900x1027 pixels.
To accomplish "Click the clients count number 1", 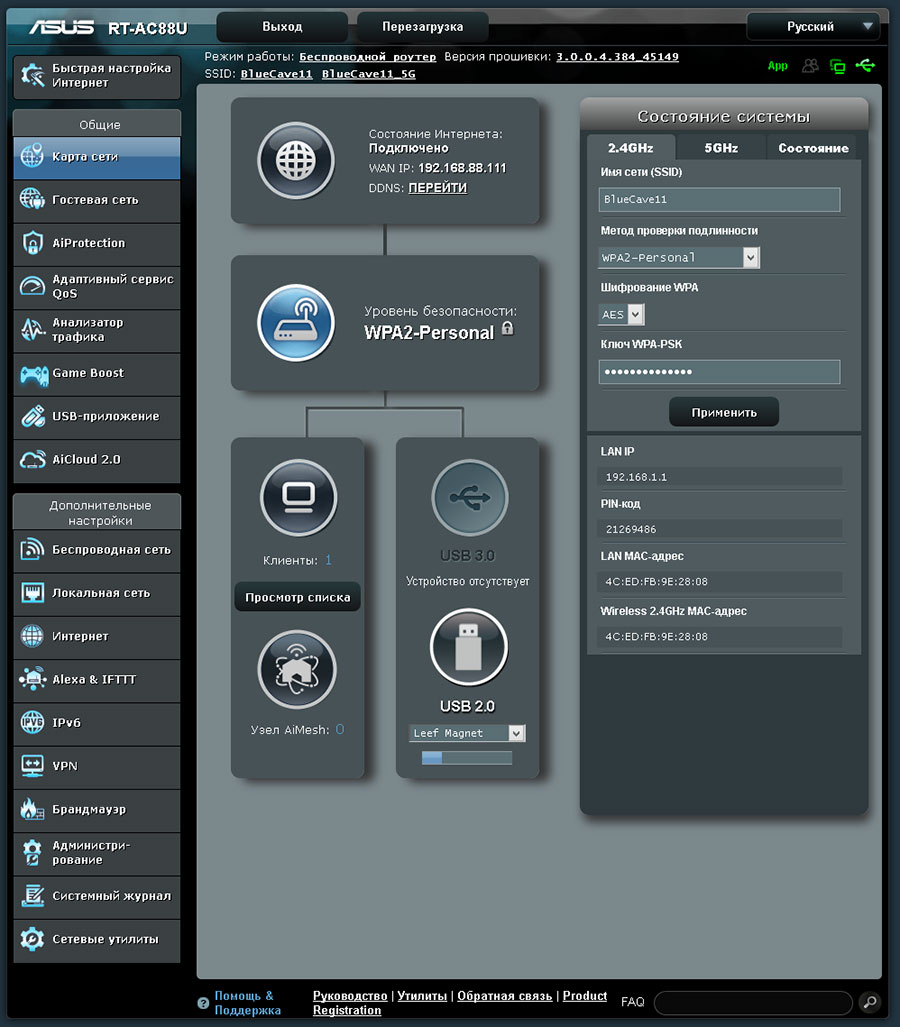I will [x=328, y=560].
